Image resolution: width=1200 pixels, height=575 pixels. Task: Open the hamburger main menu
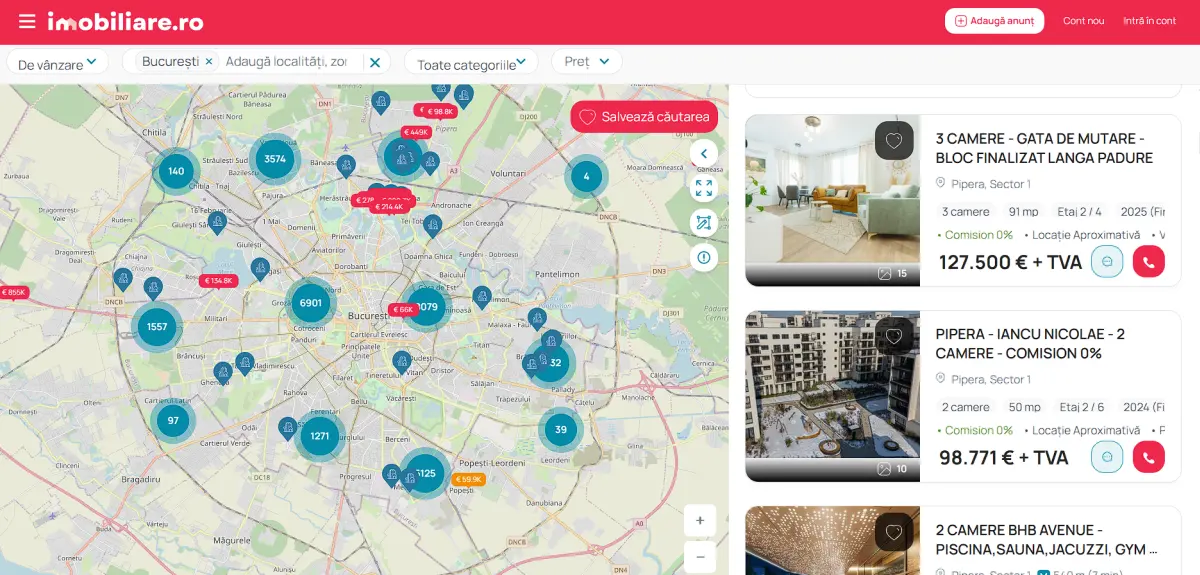click(27, 21)
